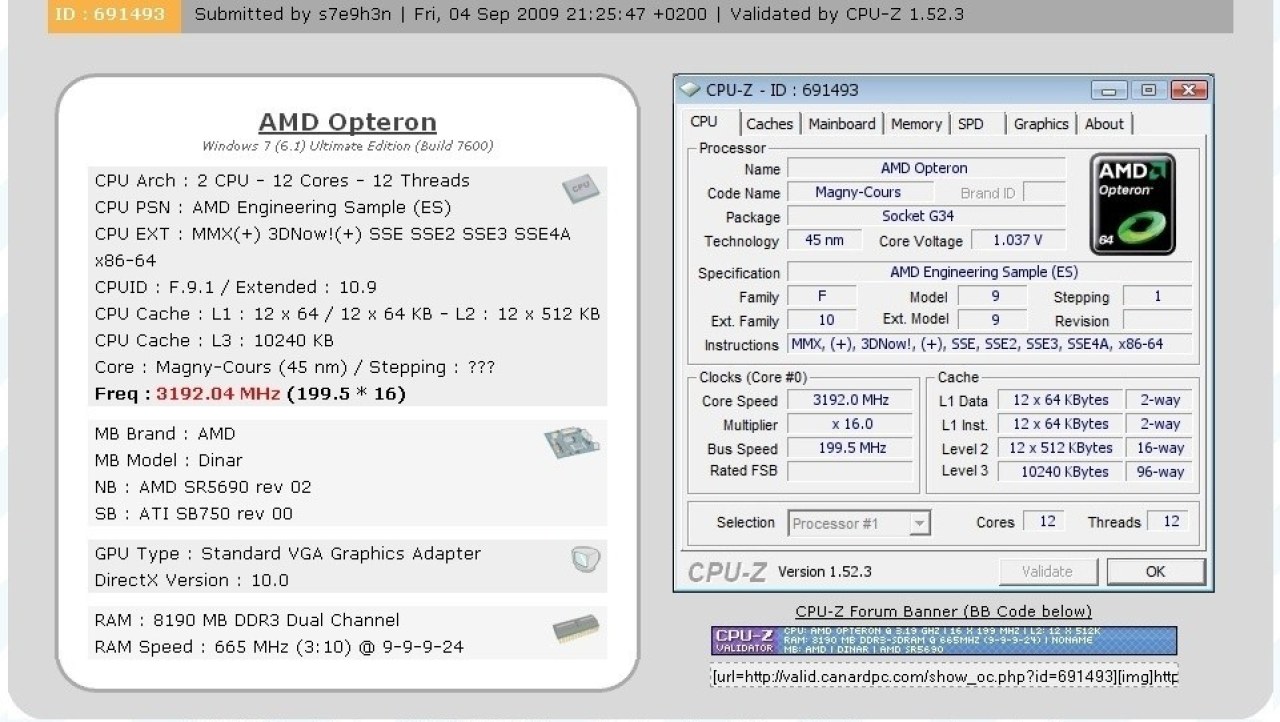This screenshot has height=722, width=1280.
Task: Click the Name field showing AMD Opteron
Action: click(925, 168)
